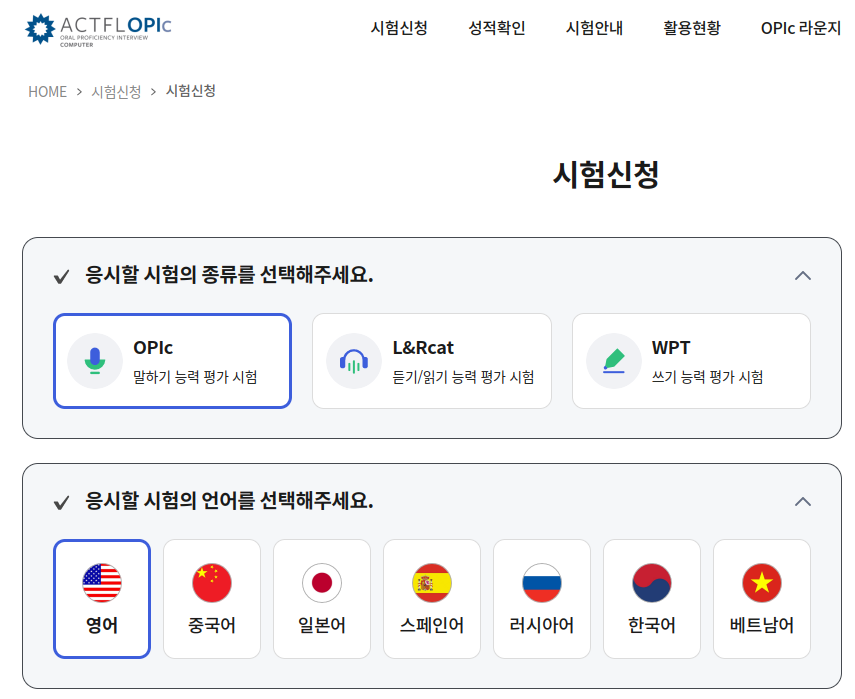The image size is (855, 699).
Task: Select the Korean Taegeuk flag icon
Action: pos(651,582)
